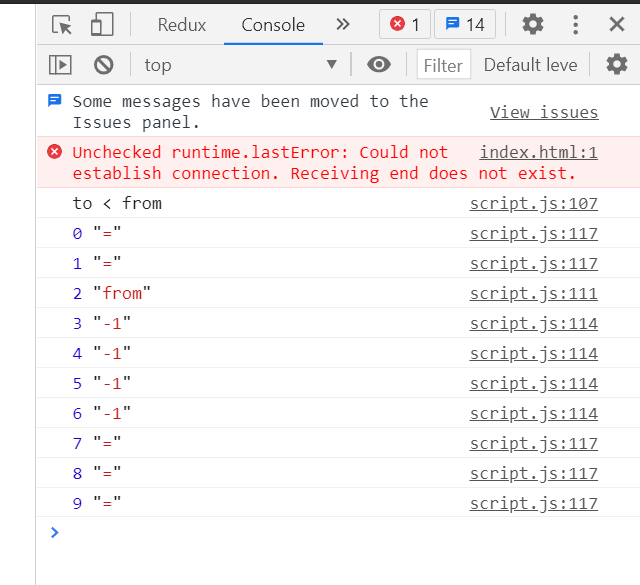Toggle the device toolbar icon

pyautogui.click(x=102, y=24)
